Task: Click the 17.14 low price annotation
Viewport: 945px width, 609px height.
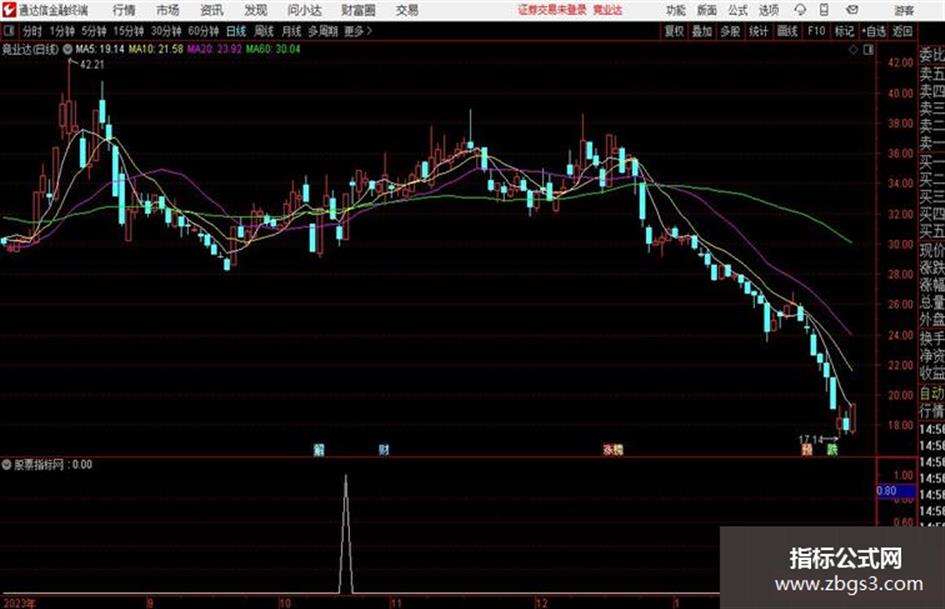Action: pyautogui.click(x=811, y=439)
